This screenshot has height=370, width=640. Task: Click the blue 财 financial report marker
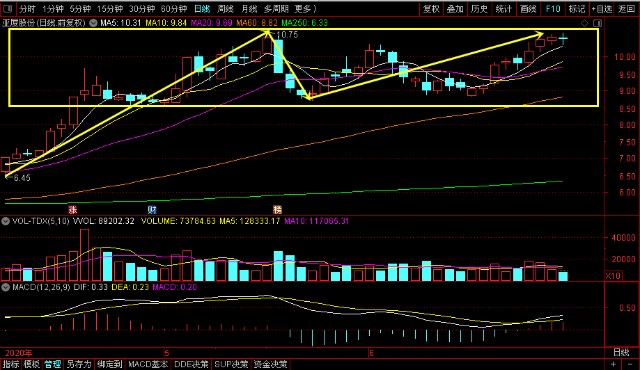coord(152,210)
